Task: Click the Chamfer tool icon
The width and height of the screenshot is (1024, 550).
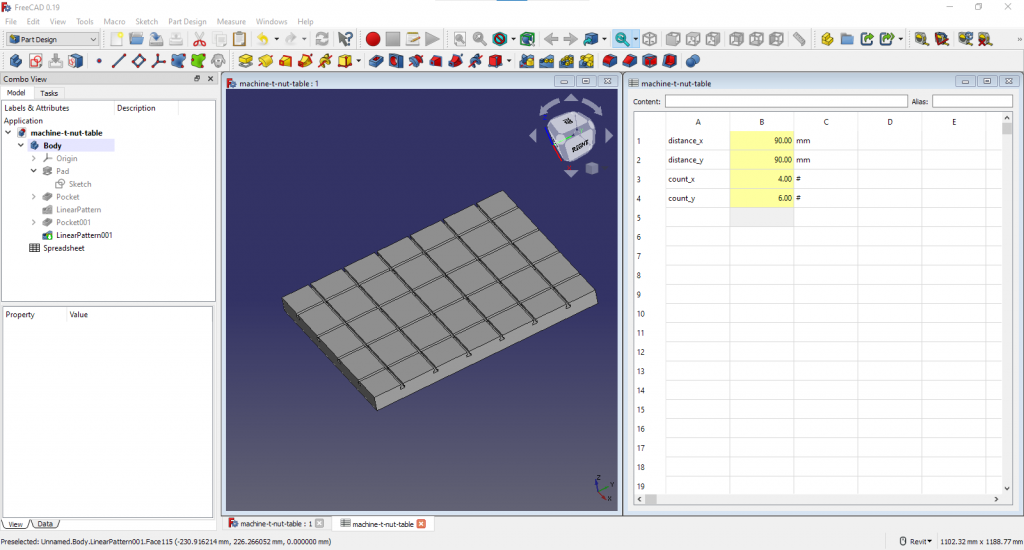Action: click(x=630, y=61)
